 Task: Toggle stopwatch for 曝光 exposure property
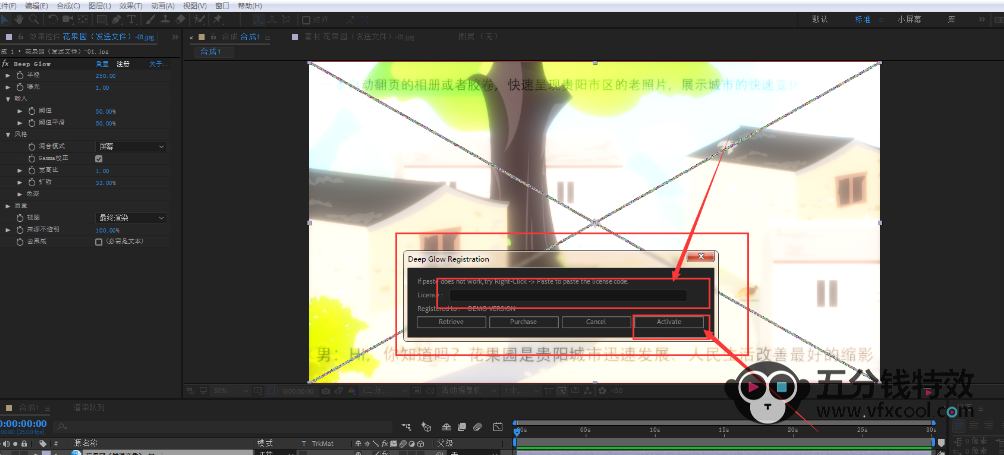tap(20, 87)
